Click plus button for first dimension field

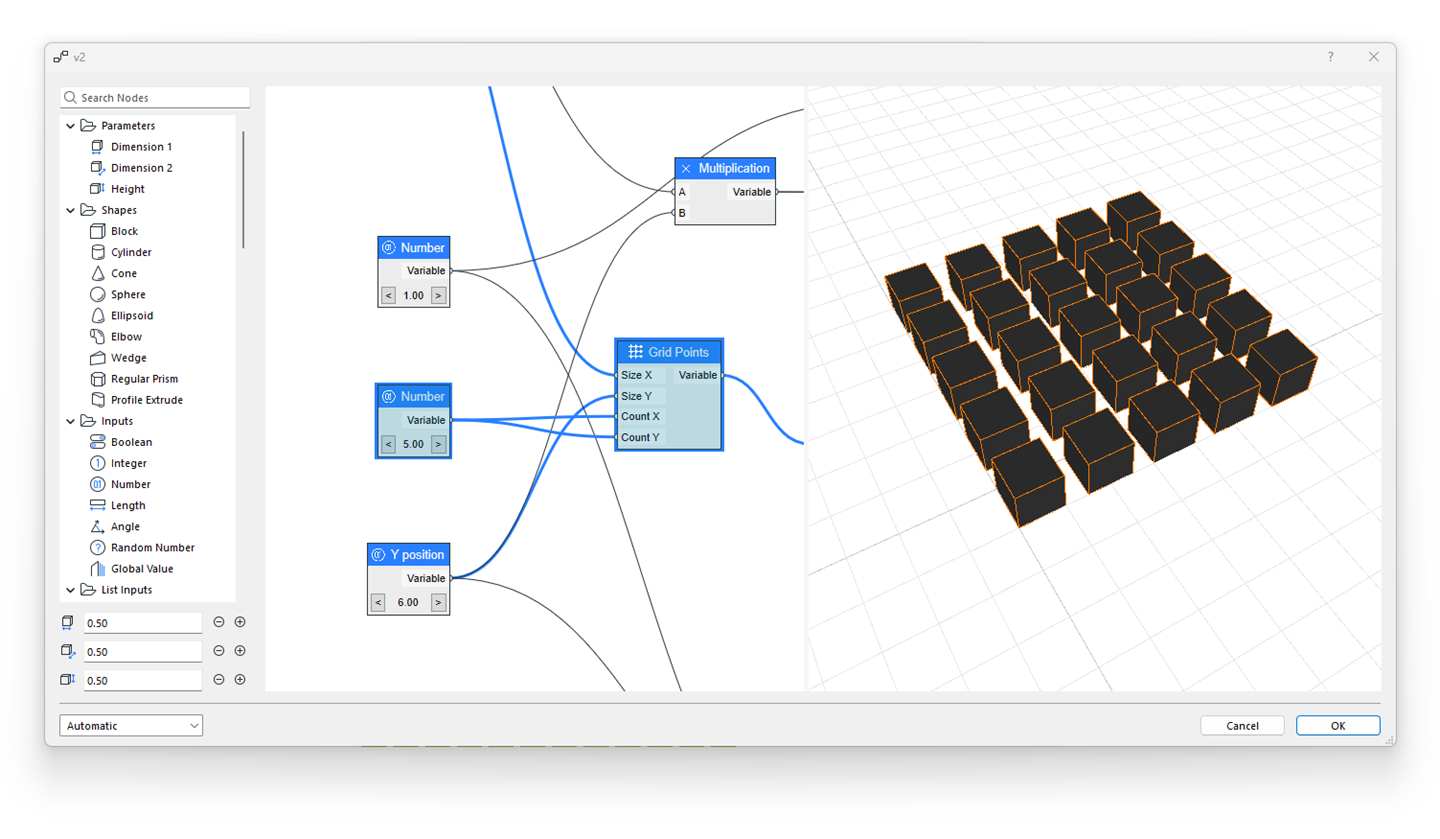(240, 622)
